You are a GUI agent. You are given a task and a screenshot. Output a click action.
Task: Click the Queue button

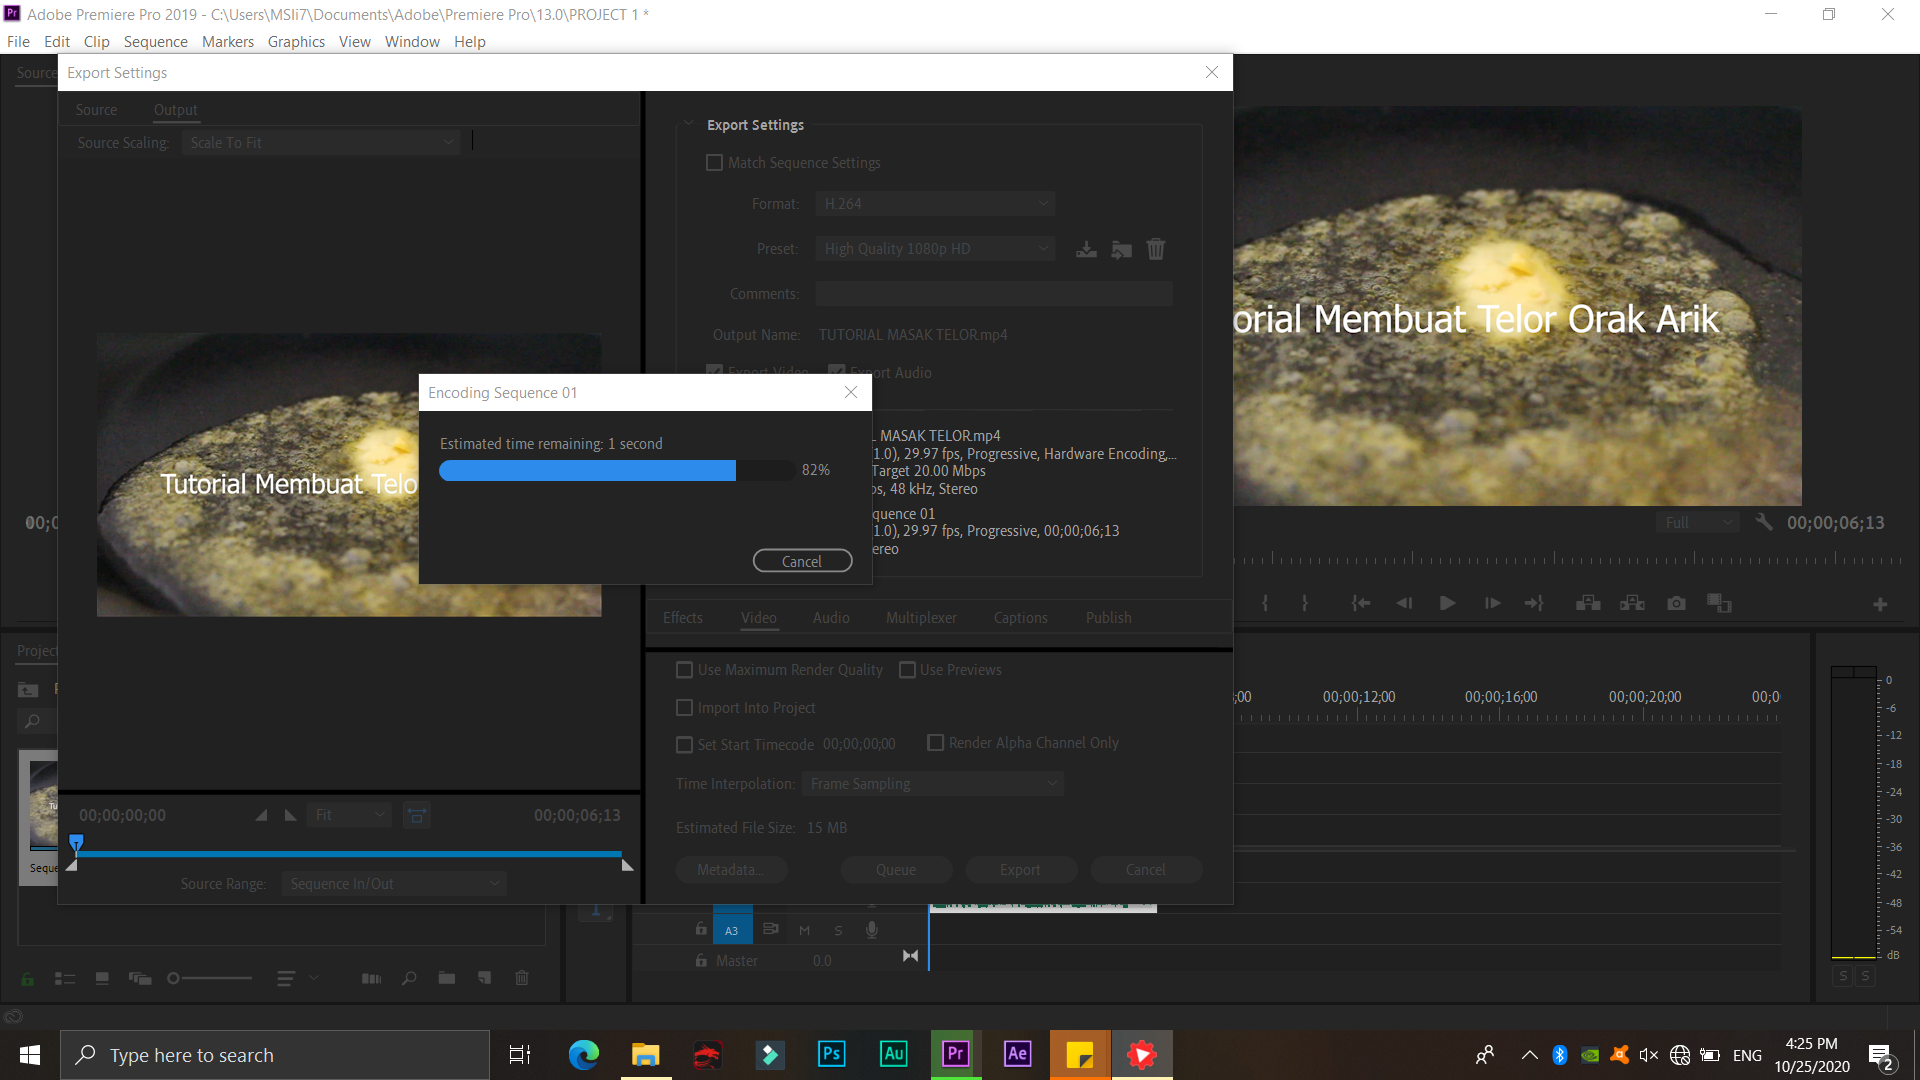[x=896, y=870]
